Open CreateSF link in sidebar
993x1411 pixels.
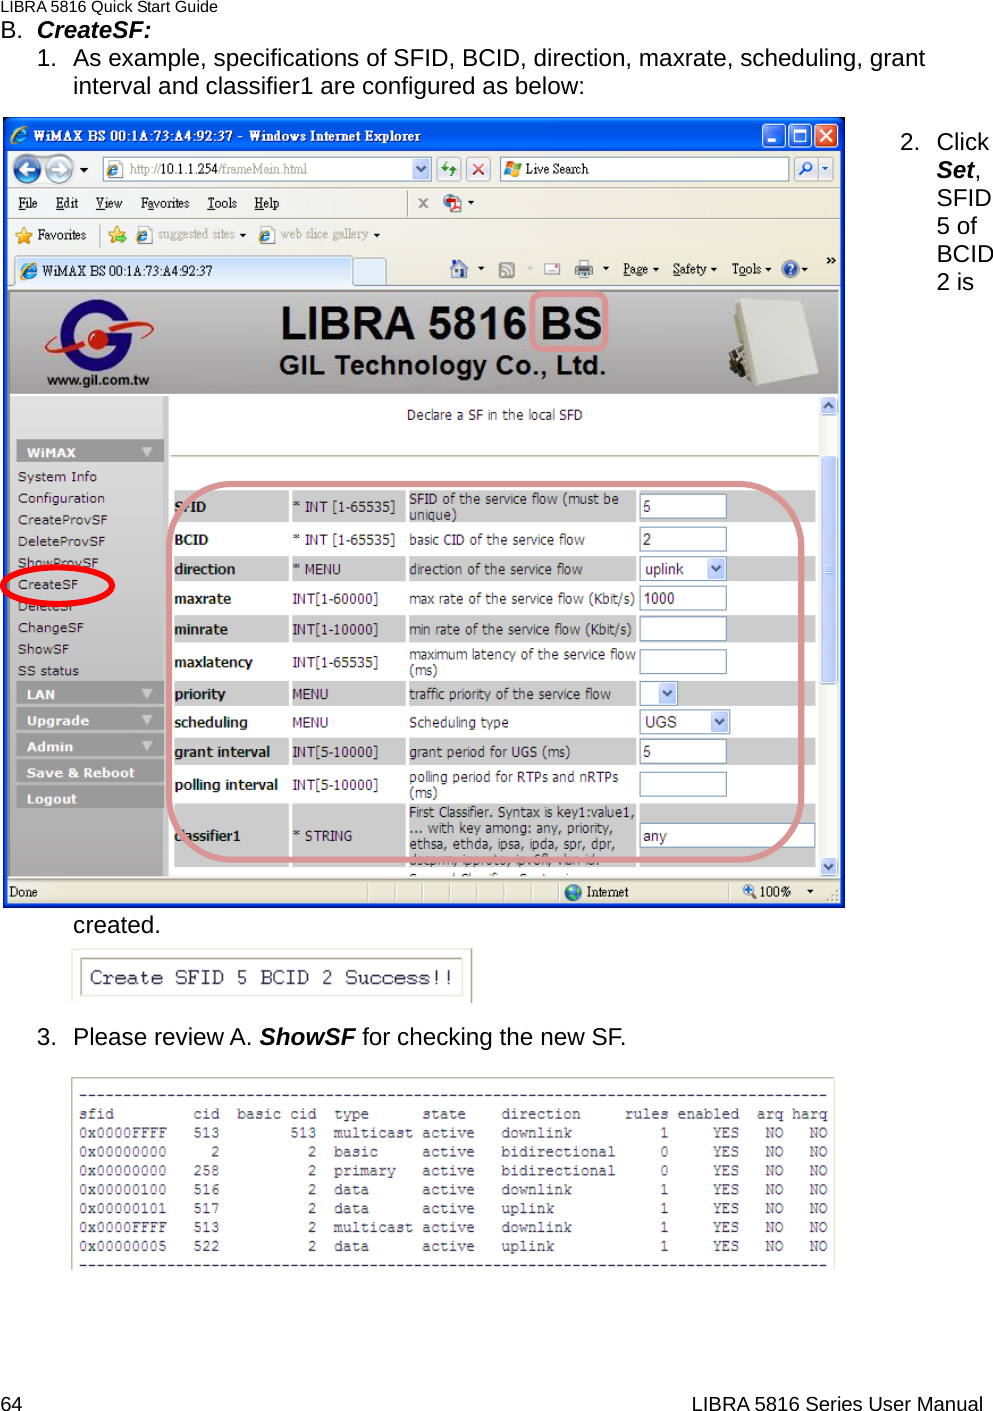pyautogui.click(x=47, y=584)
